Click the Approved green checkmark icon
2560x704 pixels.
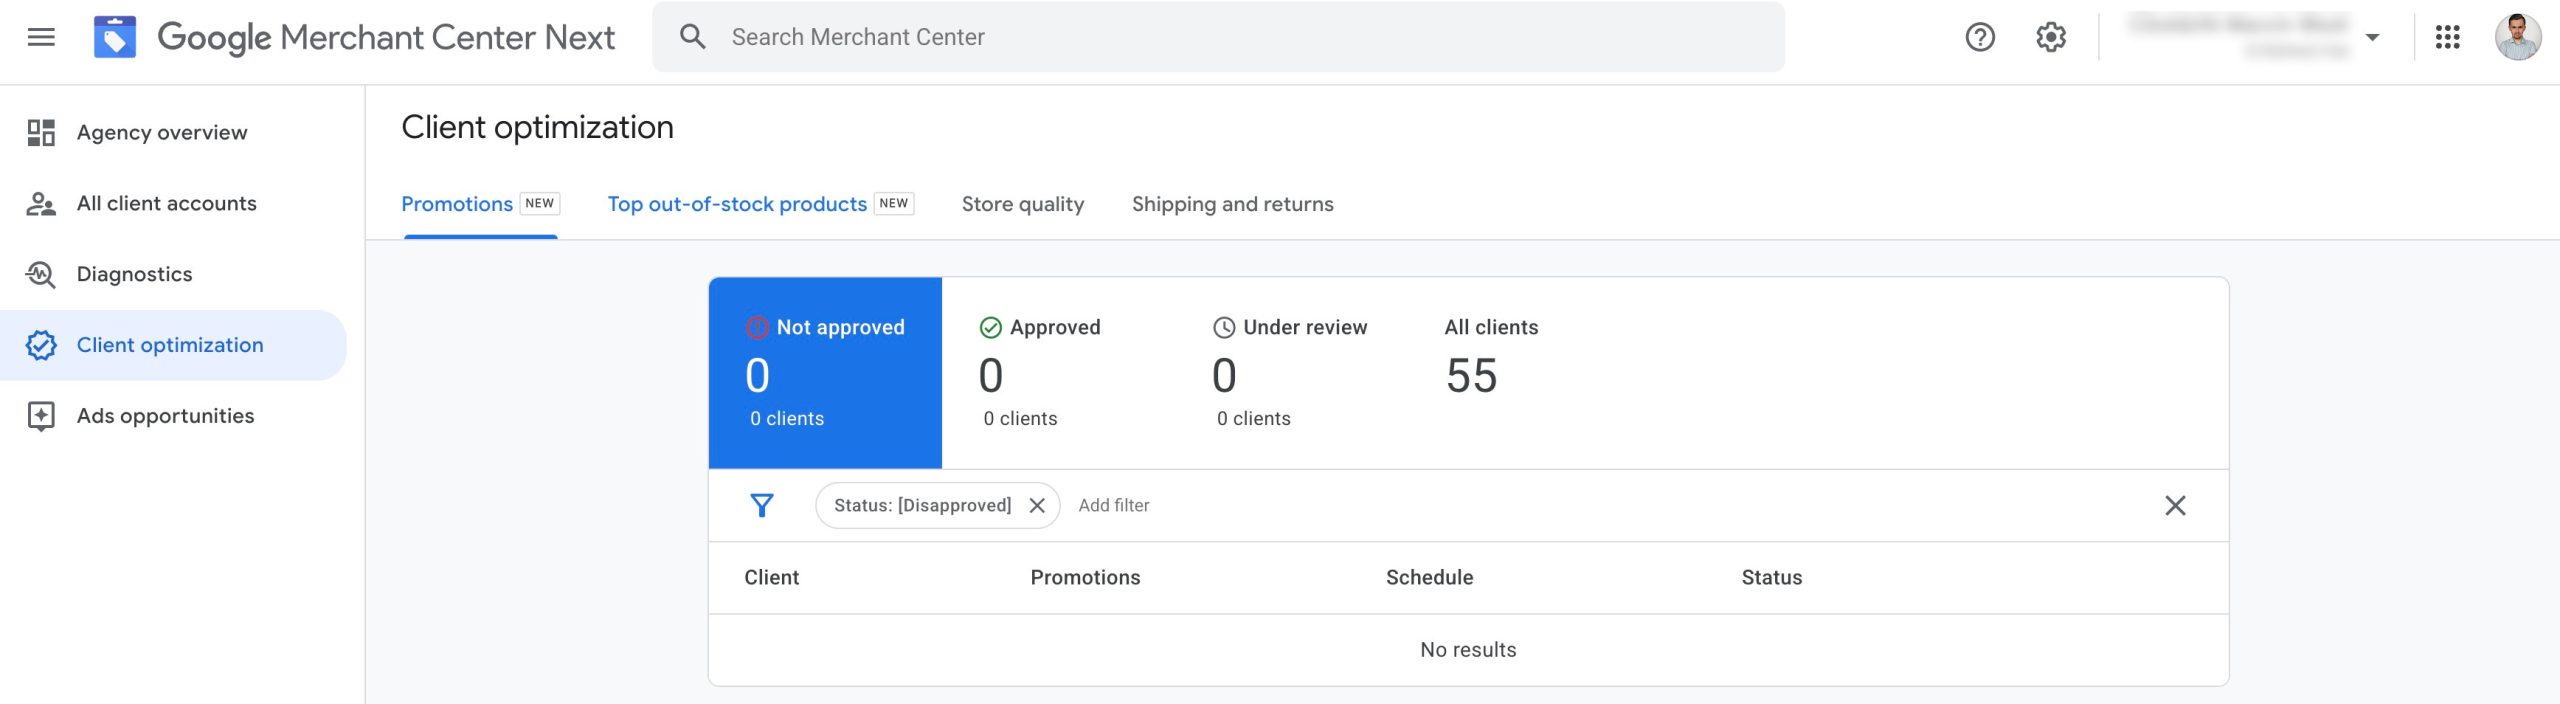point(990,327)
